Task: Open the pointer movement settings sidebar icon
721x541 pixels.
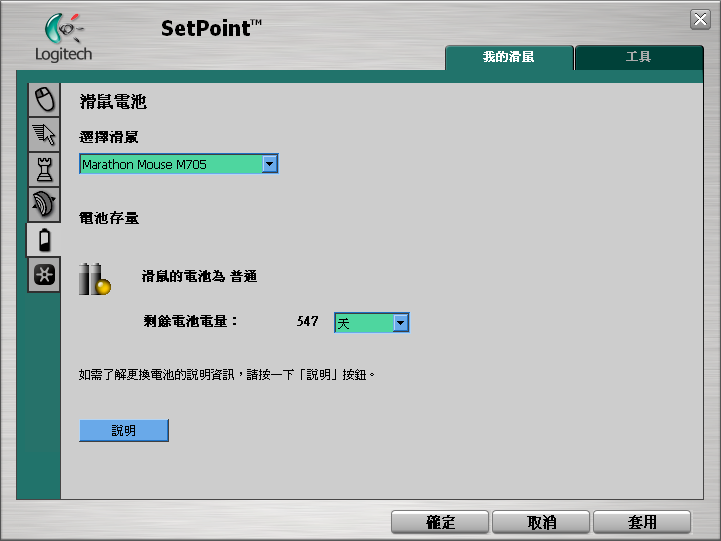Action: pyautogui.click(x=44, y=134)
